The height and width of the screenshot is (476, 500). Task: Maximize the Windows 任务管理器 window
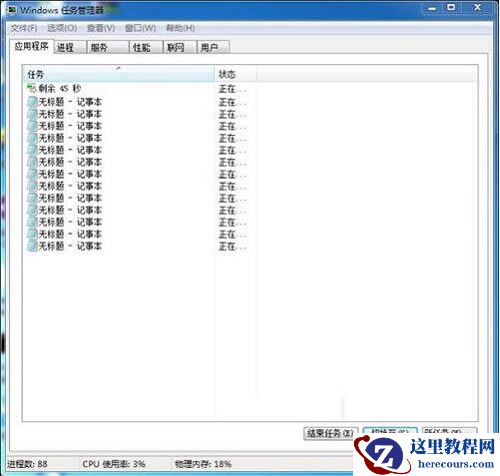451,8
